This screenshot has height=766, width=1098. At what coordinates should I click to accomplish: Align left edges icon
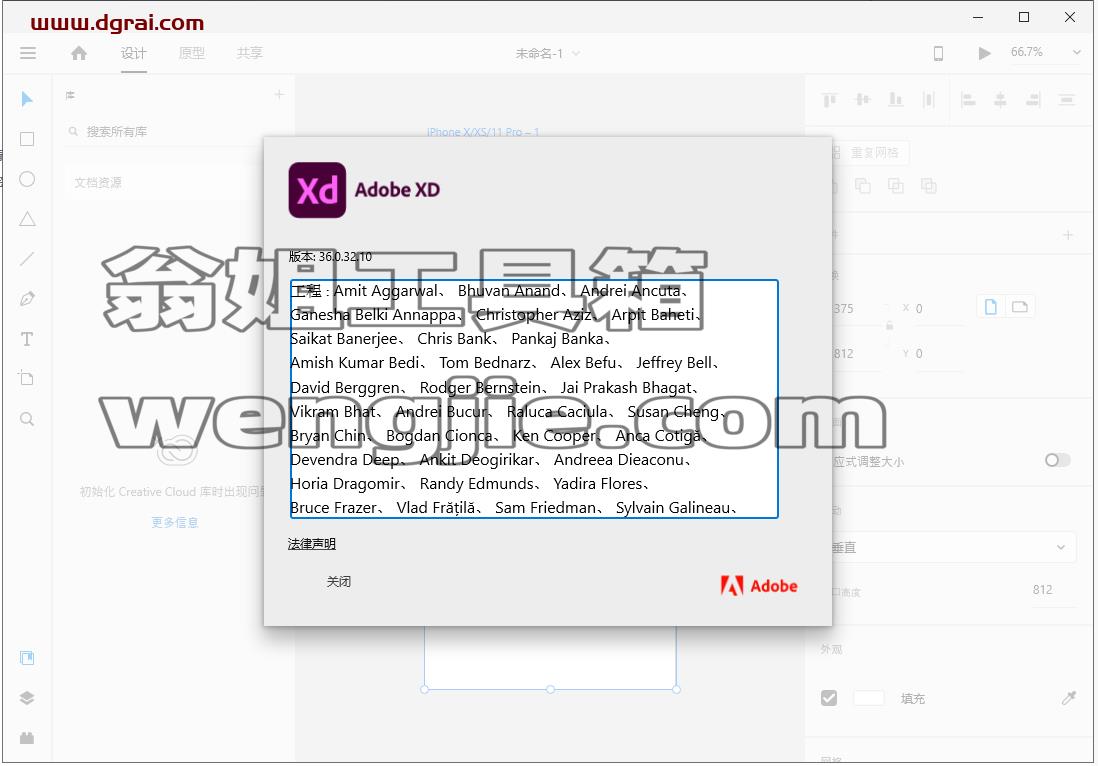point(968,100)
